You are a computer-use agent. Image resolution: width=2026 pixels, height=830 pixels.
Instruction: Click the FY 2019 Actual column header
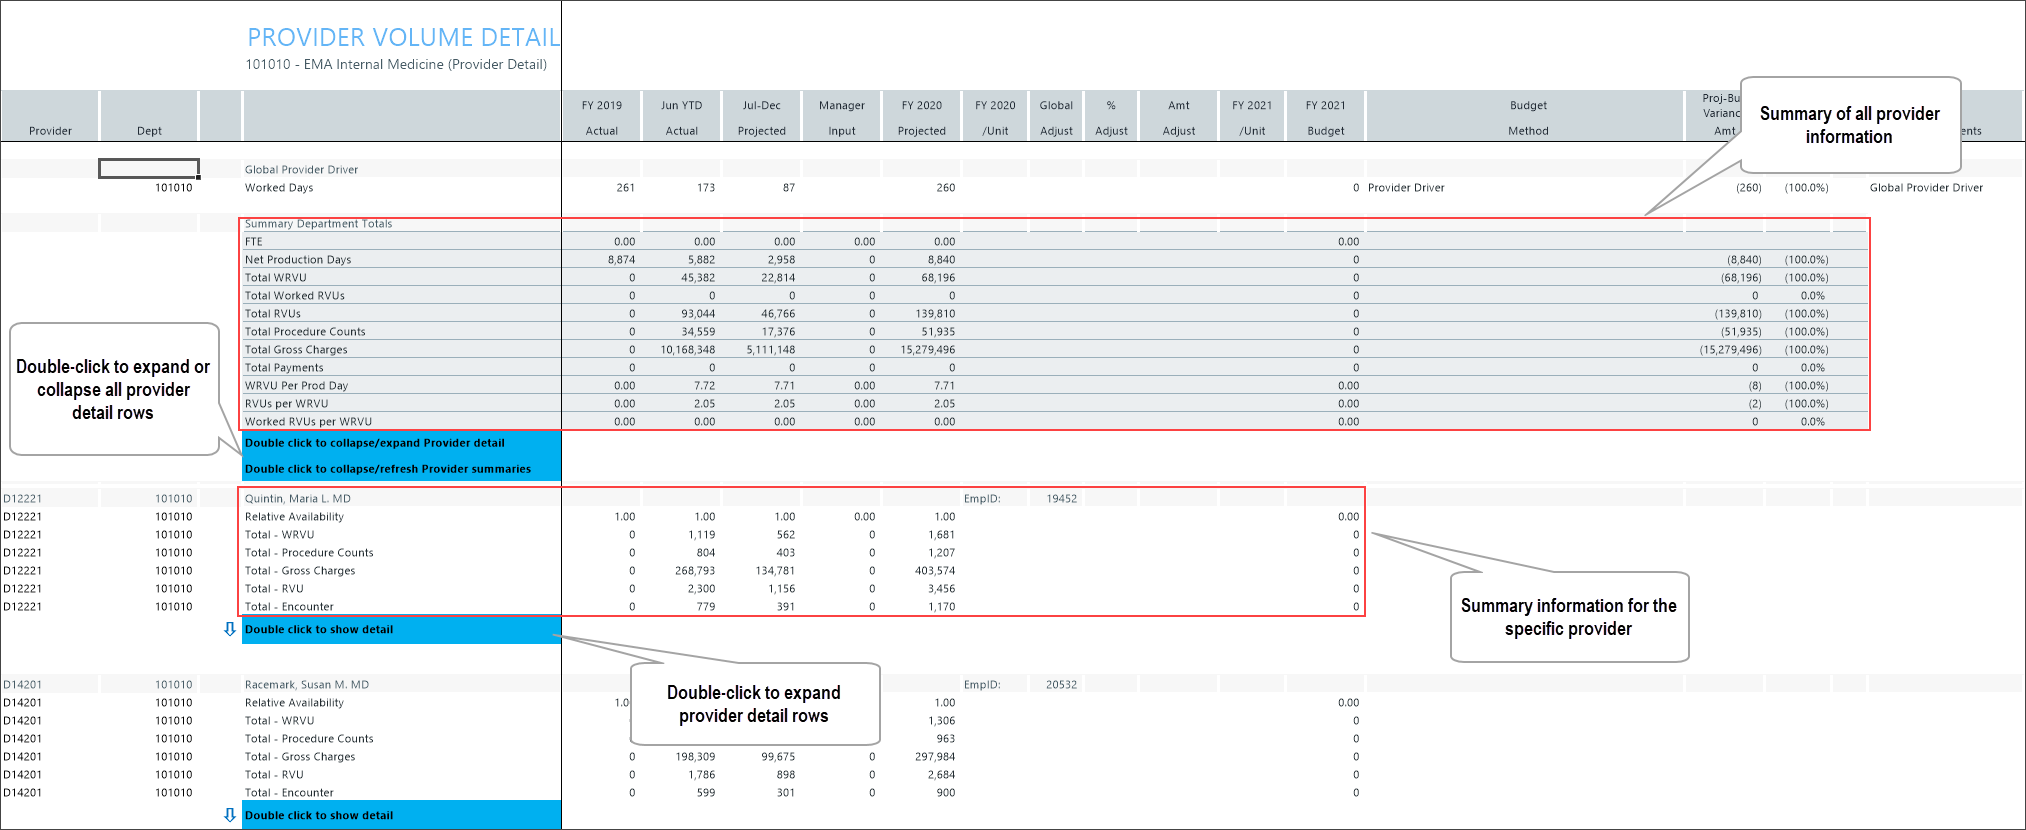click(x=602, y=117)
